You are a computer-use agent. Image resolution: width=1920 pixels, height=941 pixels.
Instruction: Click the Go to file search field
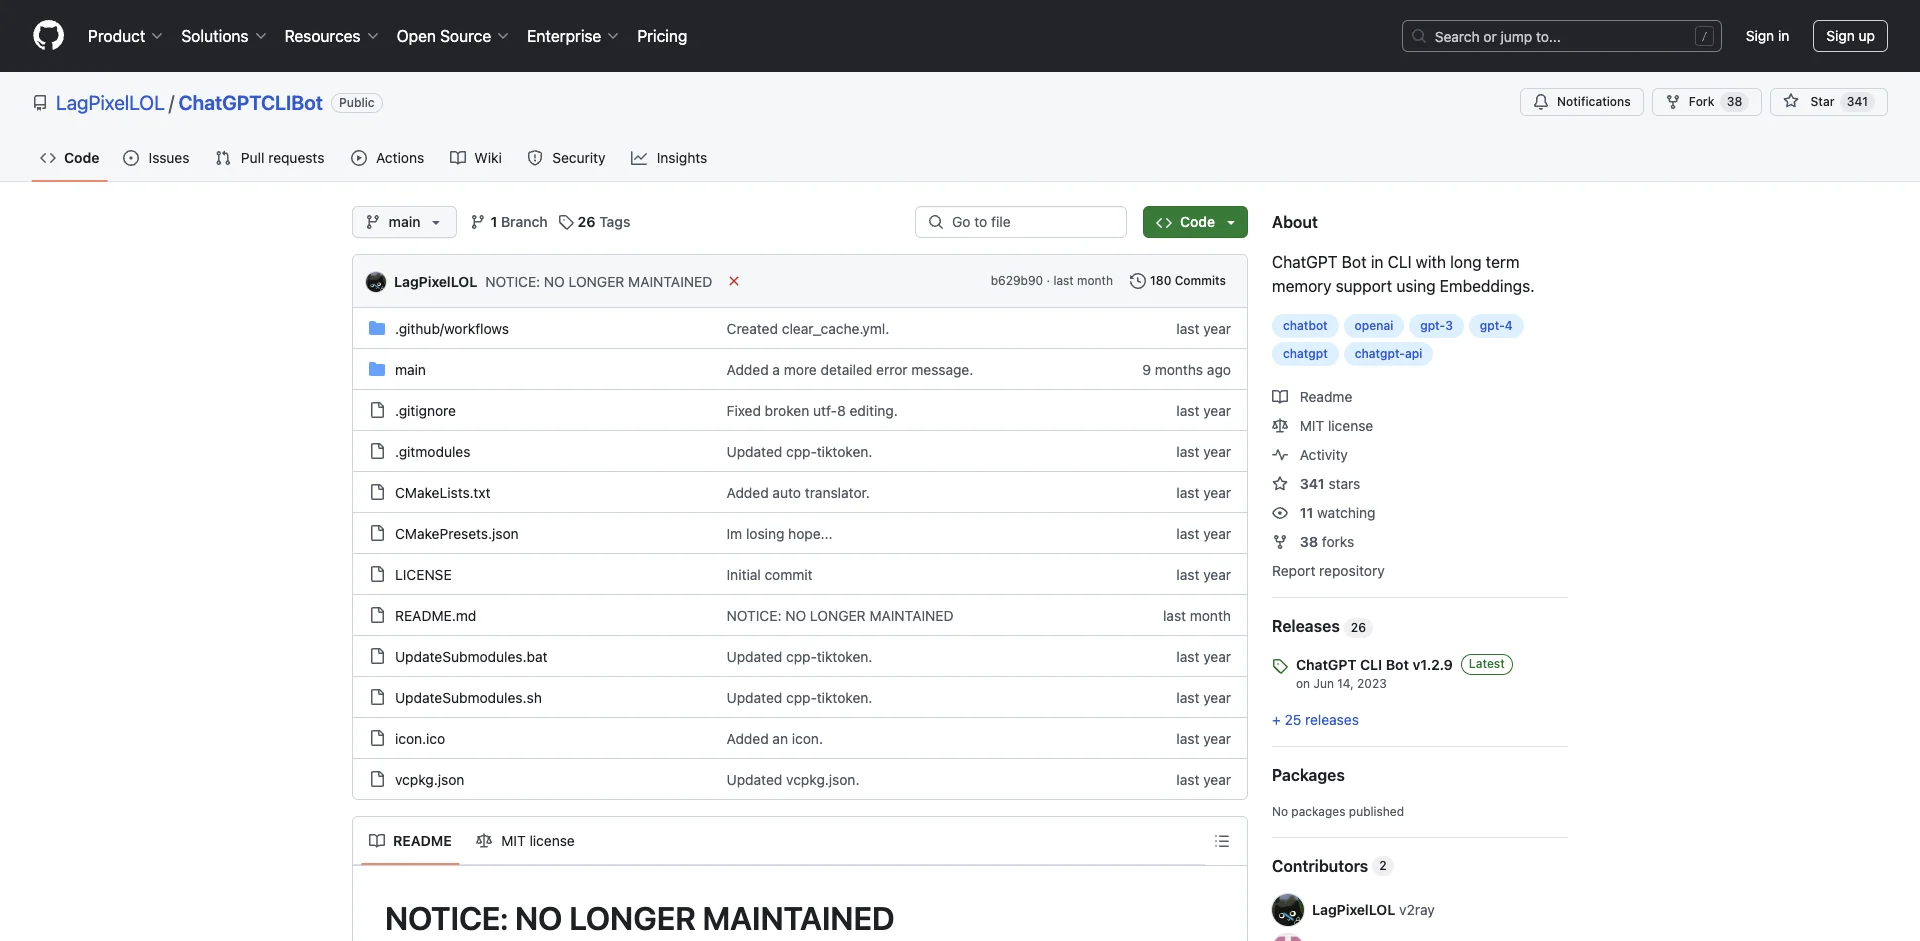1021,222
